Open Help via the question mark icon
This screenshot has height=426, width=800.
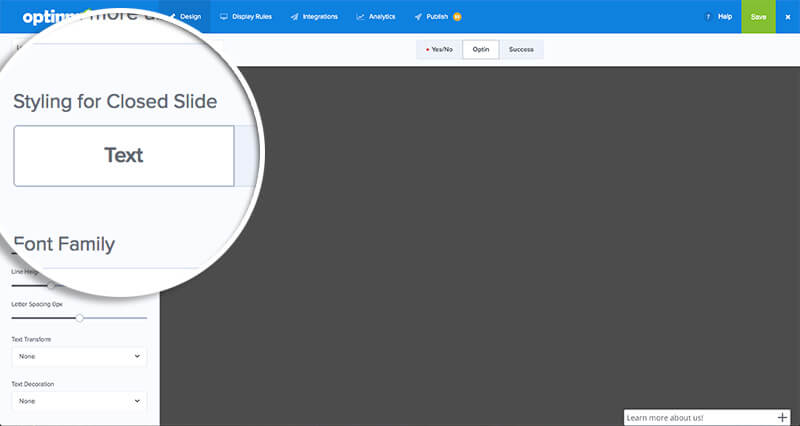[708, 17]
